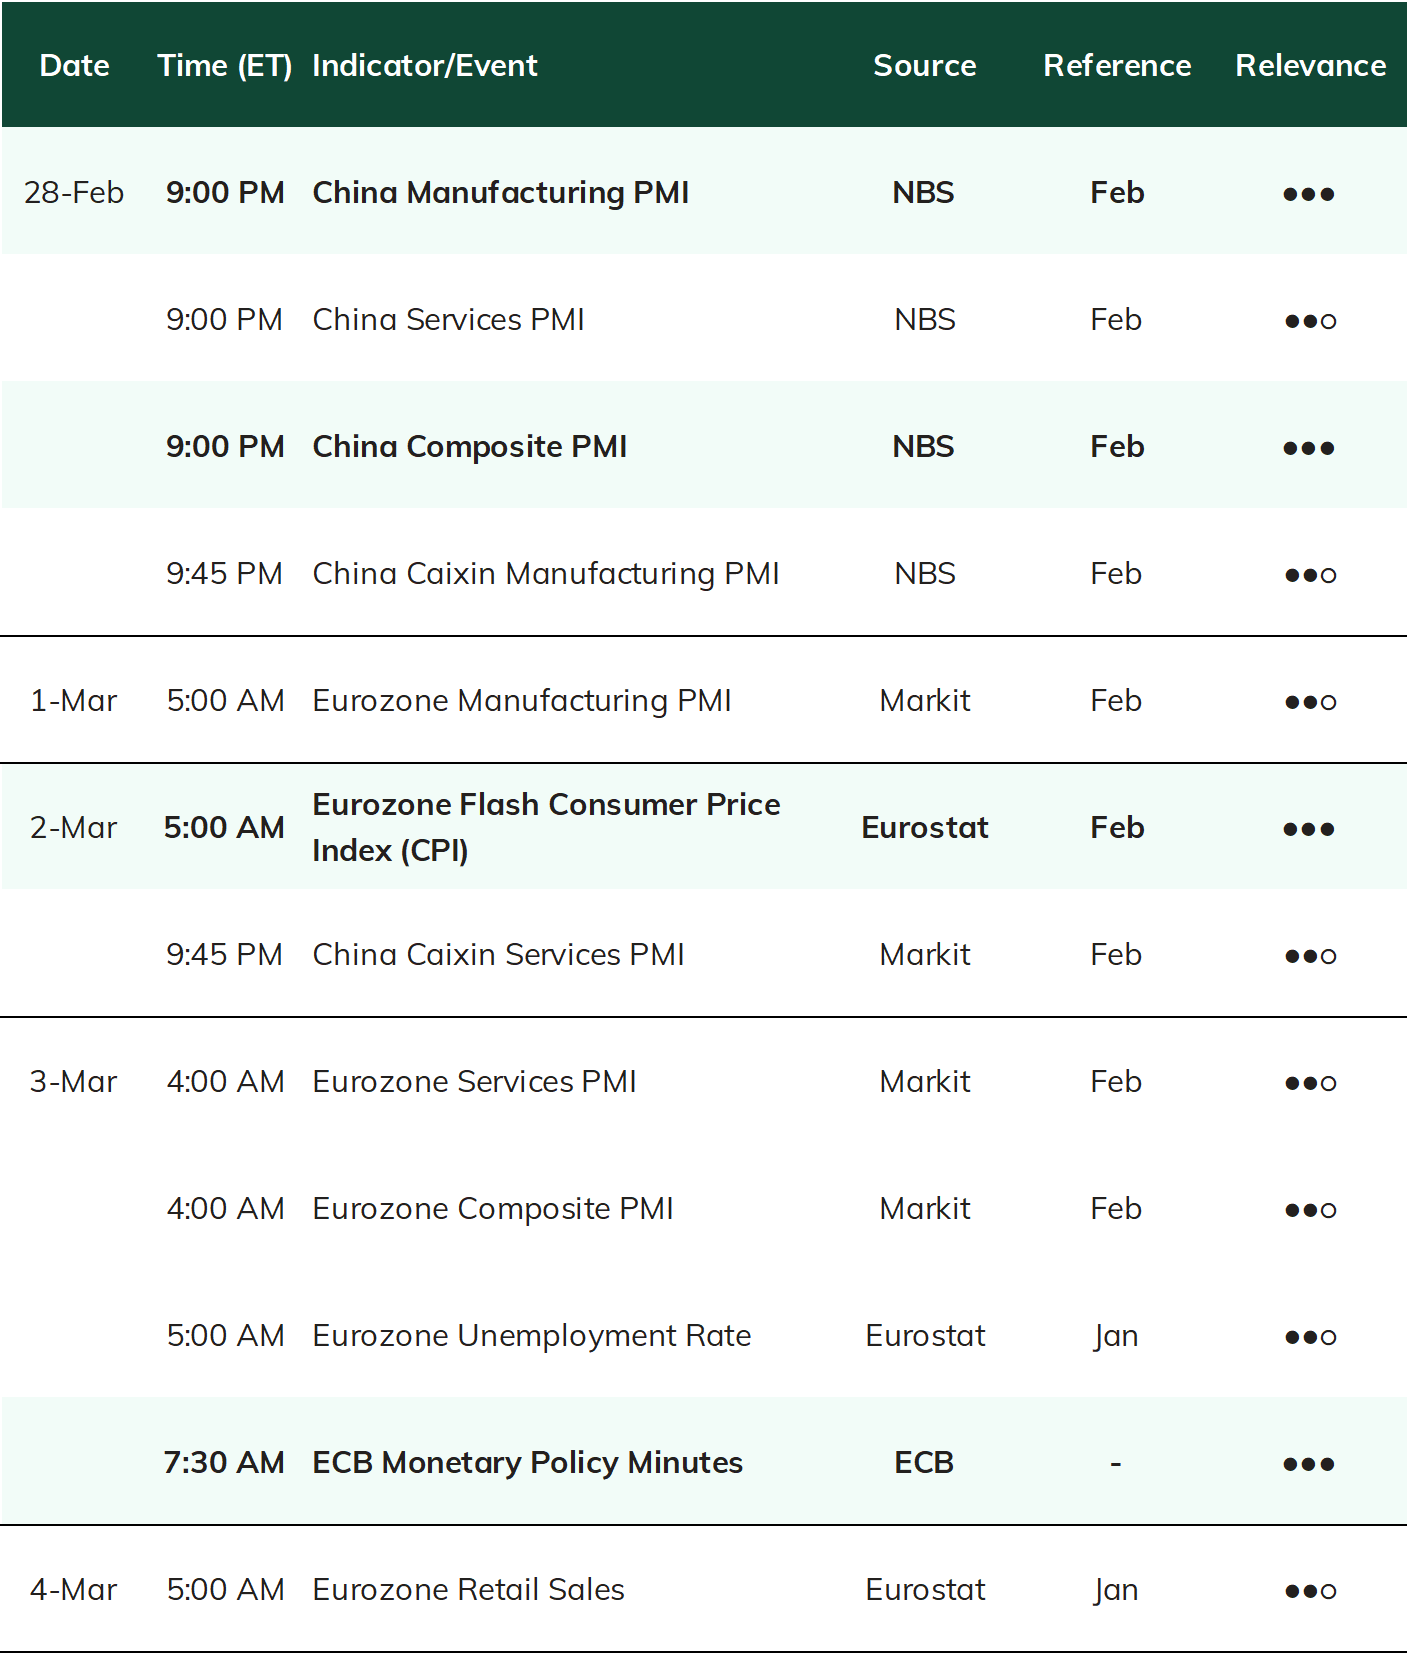1408x1664 pixels.
Task: Click relevance dots for ECB Monetary Policy Minutes
Action: 1309,1464
